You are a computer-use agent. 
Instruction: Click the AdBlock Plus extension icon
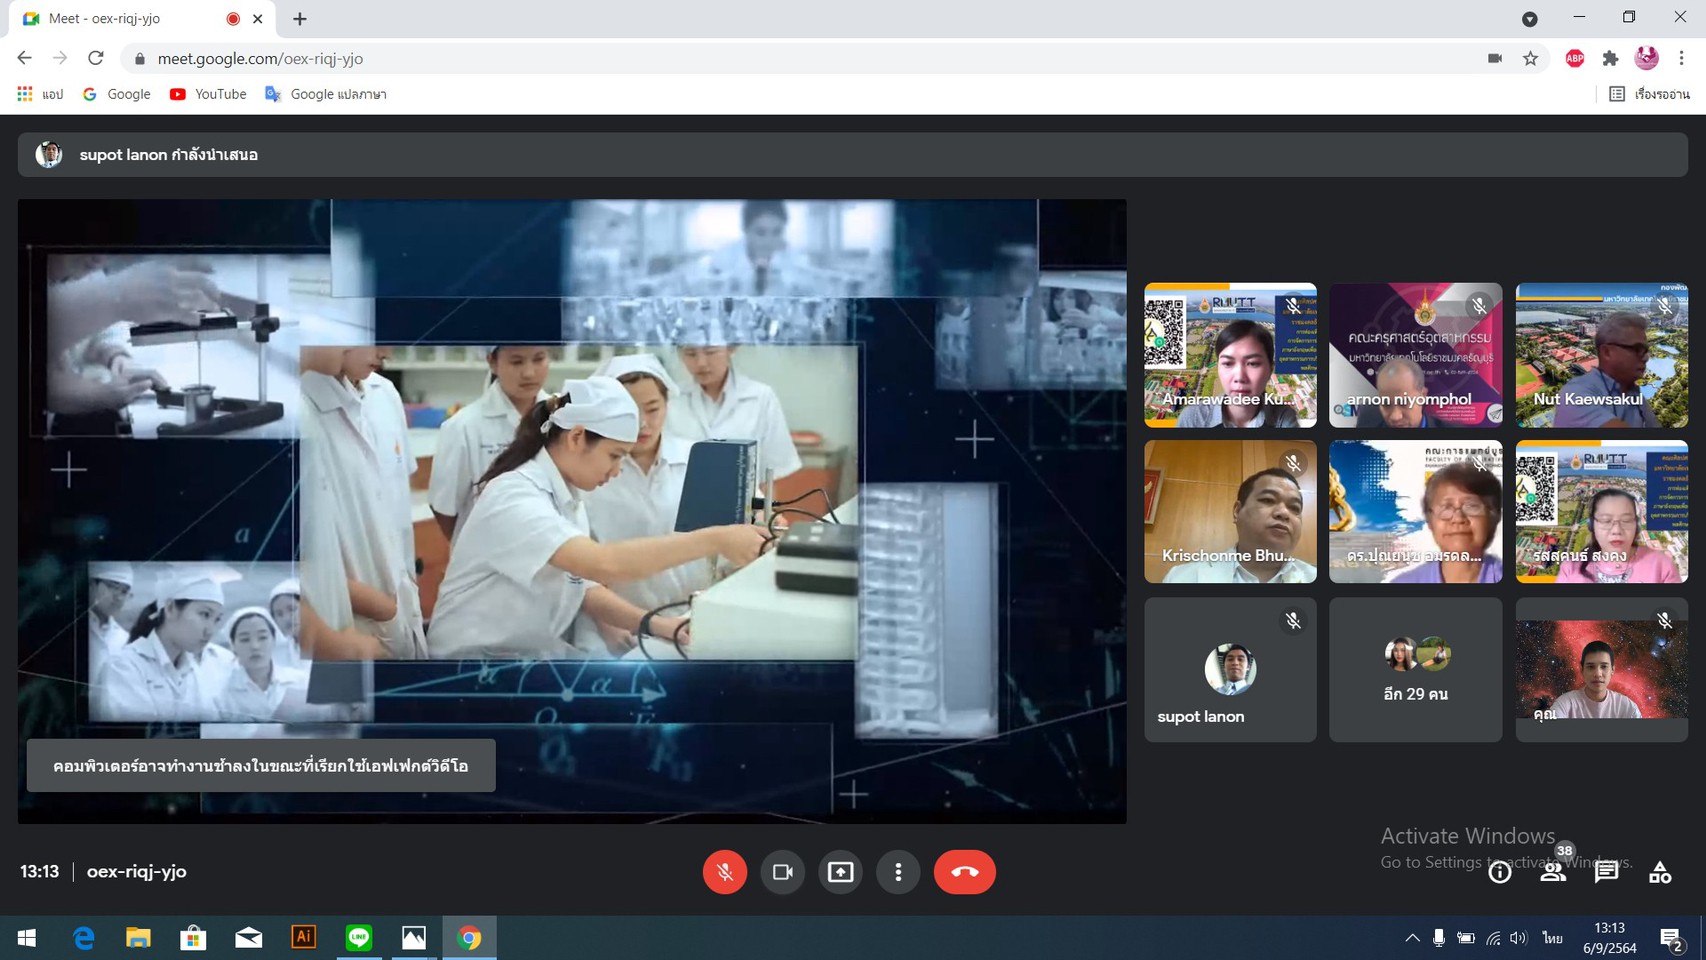[1574, 59]
